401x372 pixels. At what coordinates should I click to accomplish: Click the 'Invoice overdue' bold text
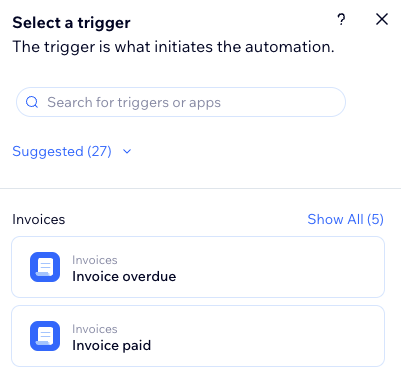coord(124,276)
